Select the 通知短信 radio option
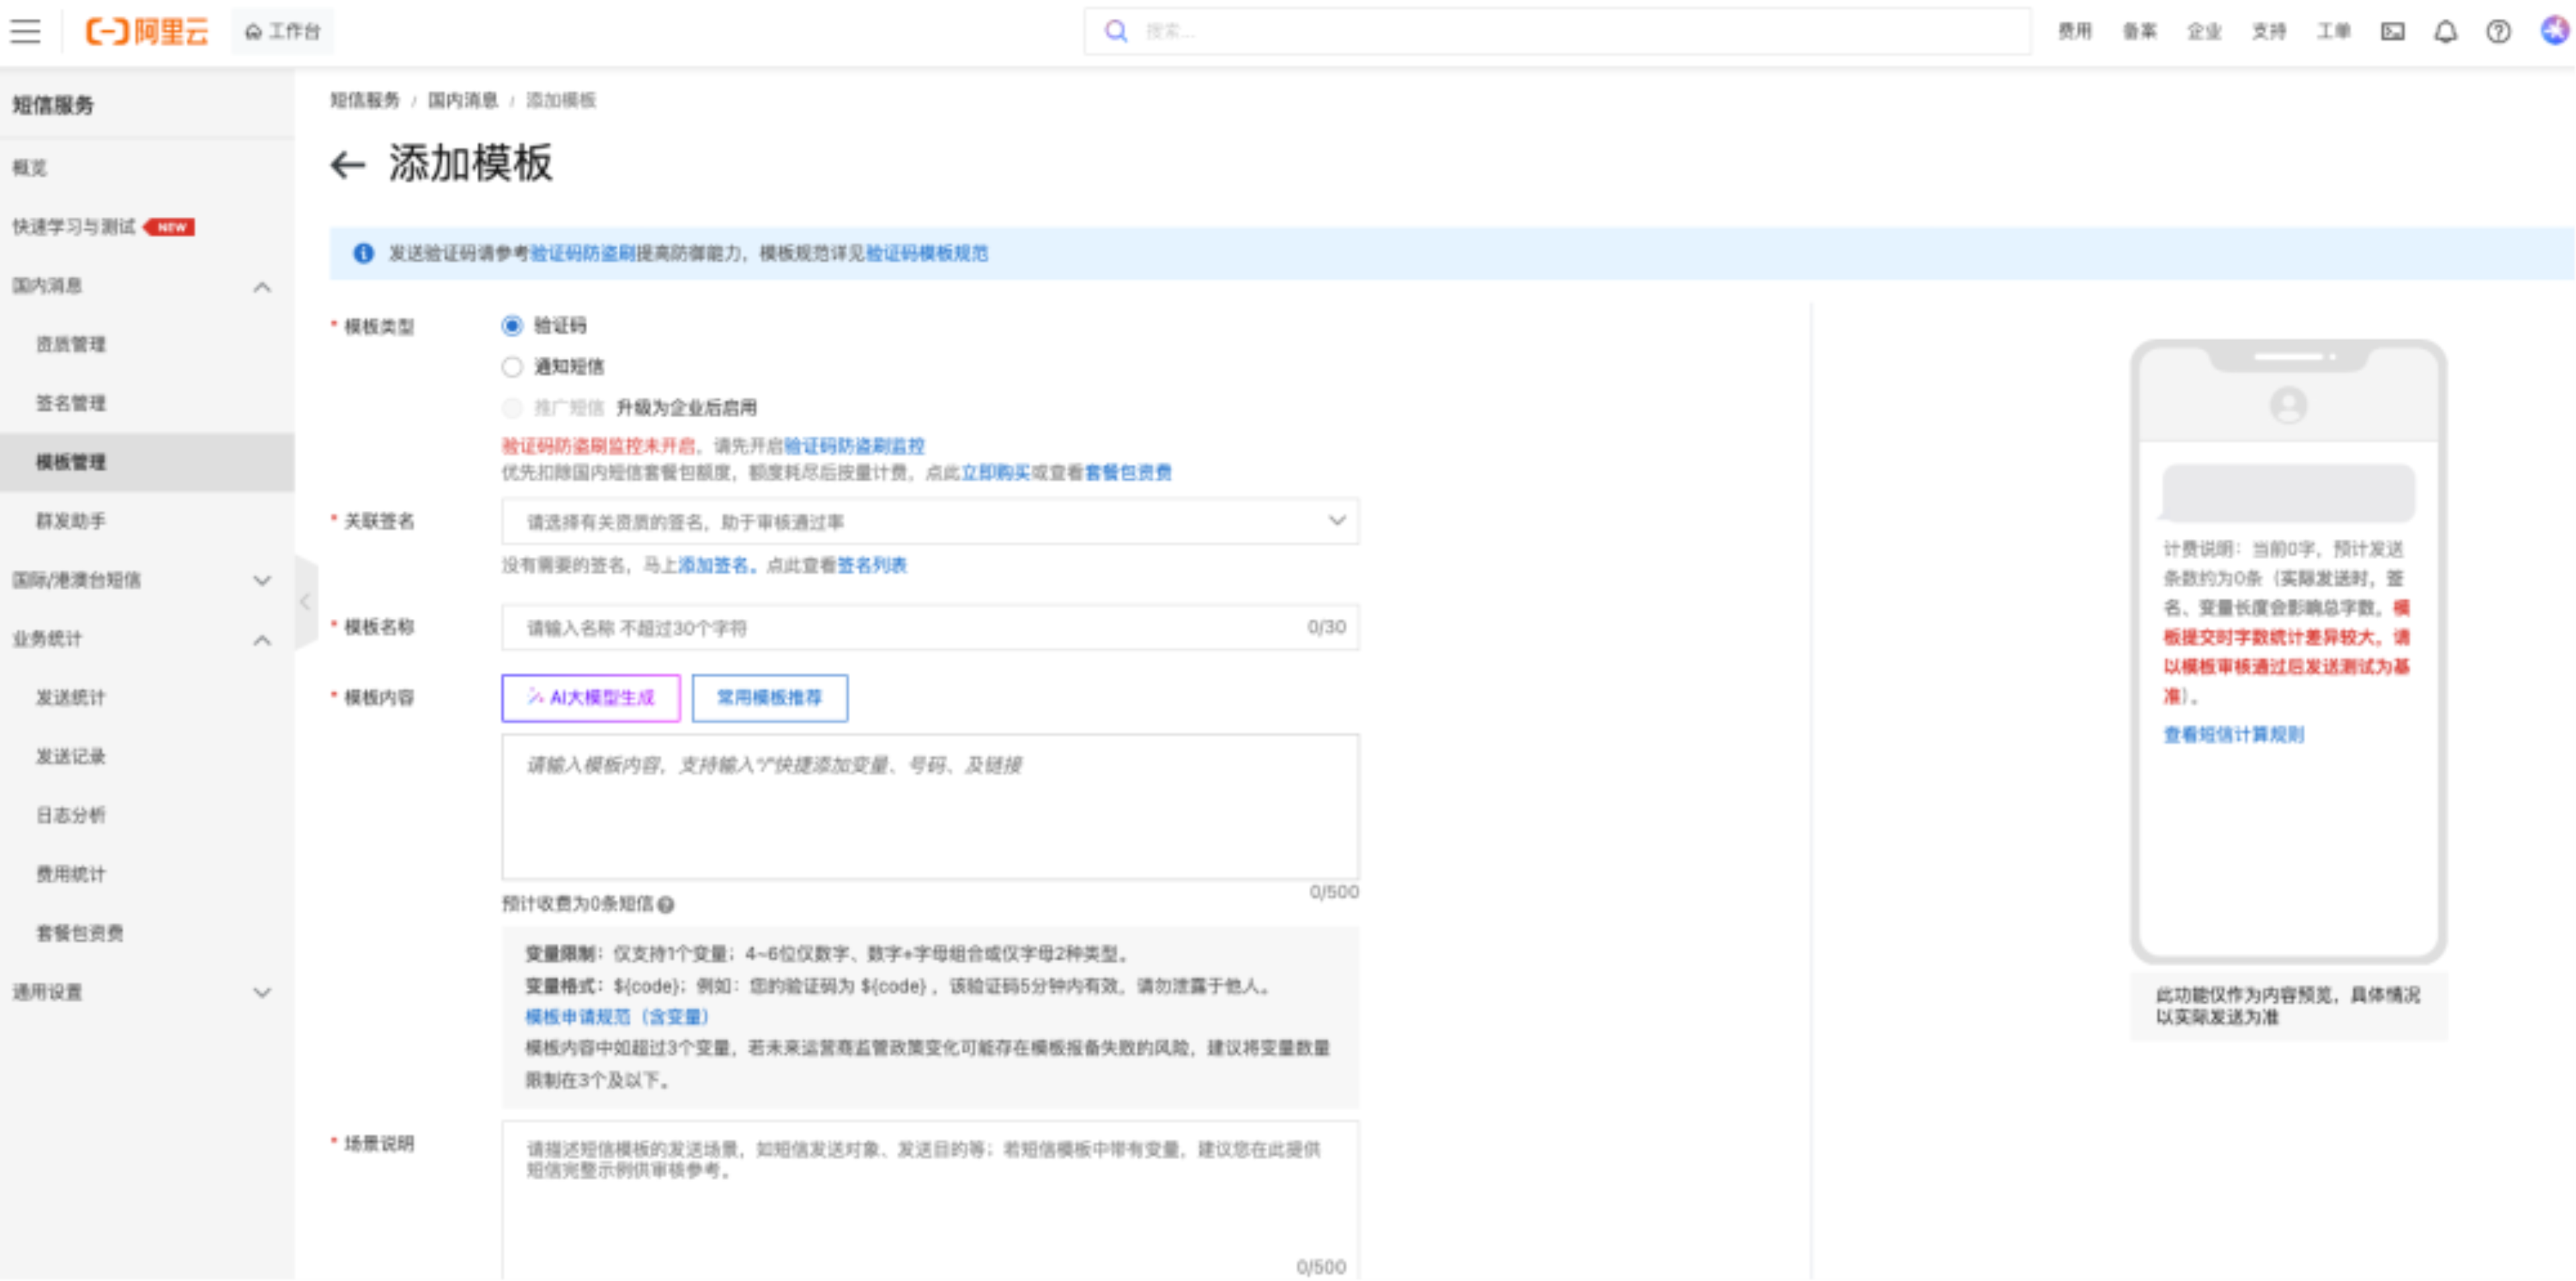Image resolution: width=2576 pixels, height=1281 pixels. click(512, 367)
